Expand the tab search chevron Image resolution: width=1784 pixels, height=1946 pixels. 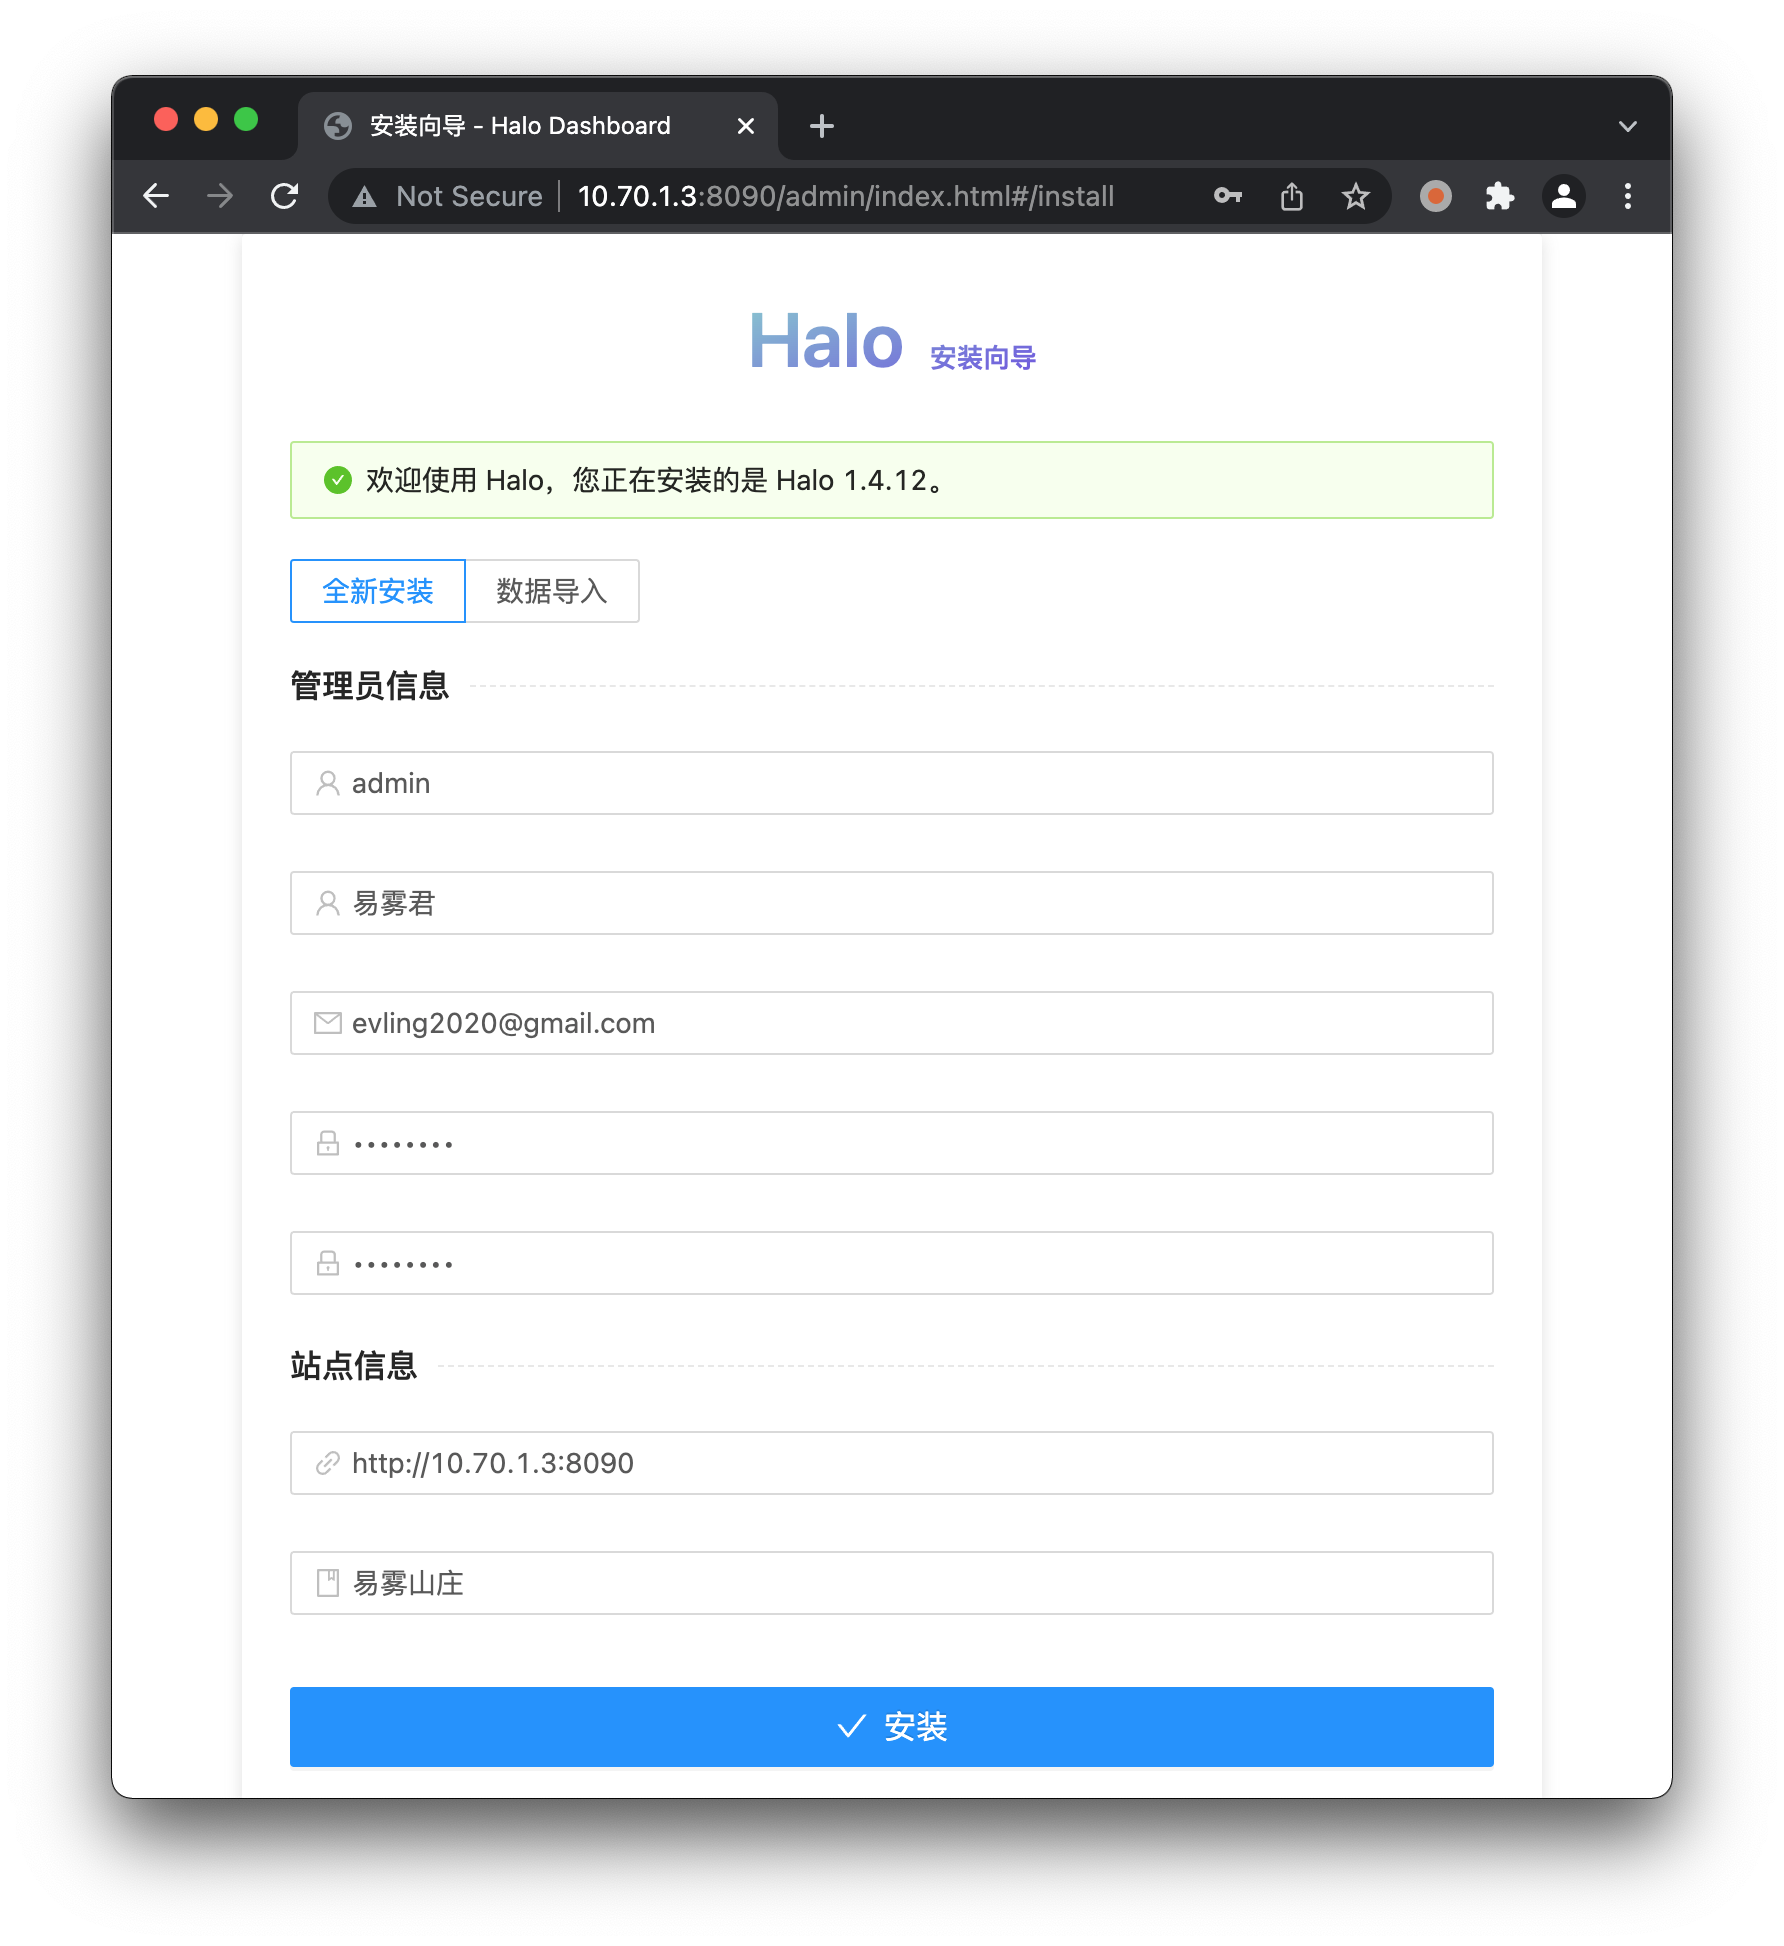point(1628,126)
